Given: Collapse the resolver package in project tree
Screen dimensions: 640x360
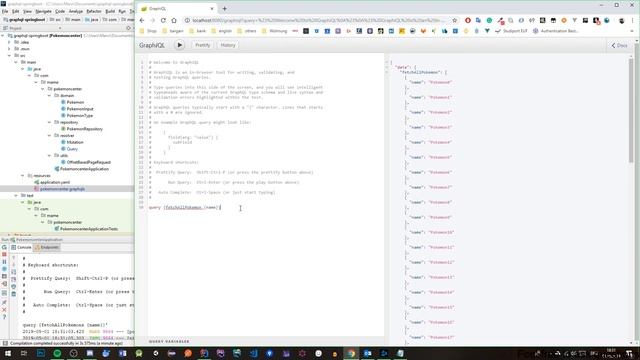Looking at the screenshot, I should click(x=49, y=136).
